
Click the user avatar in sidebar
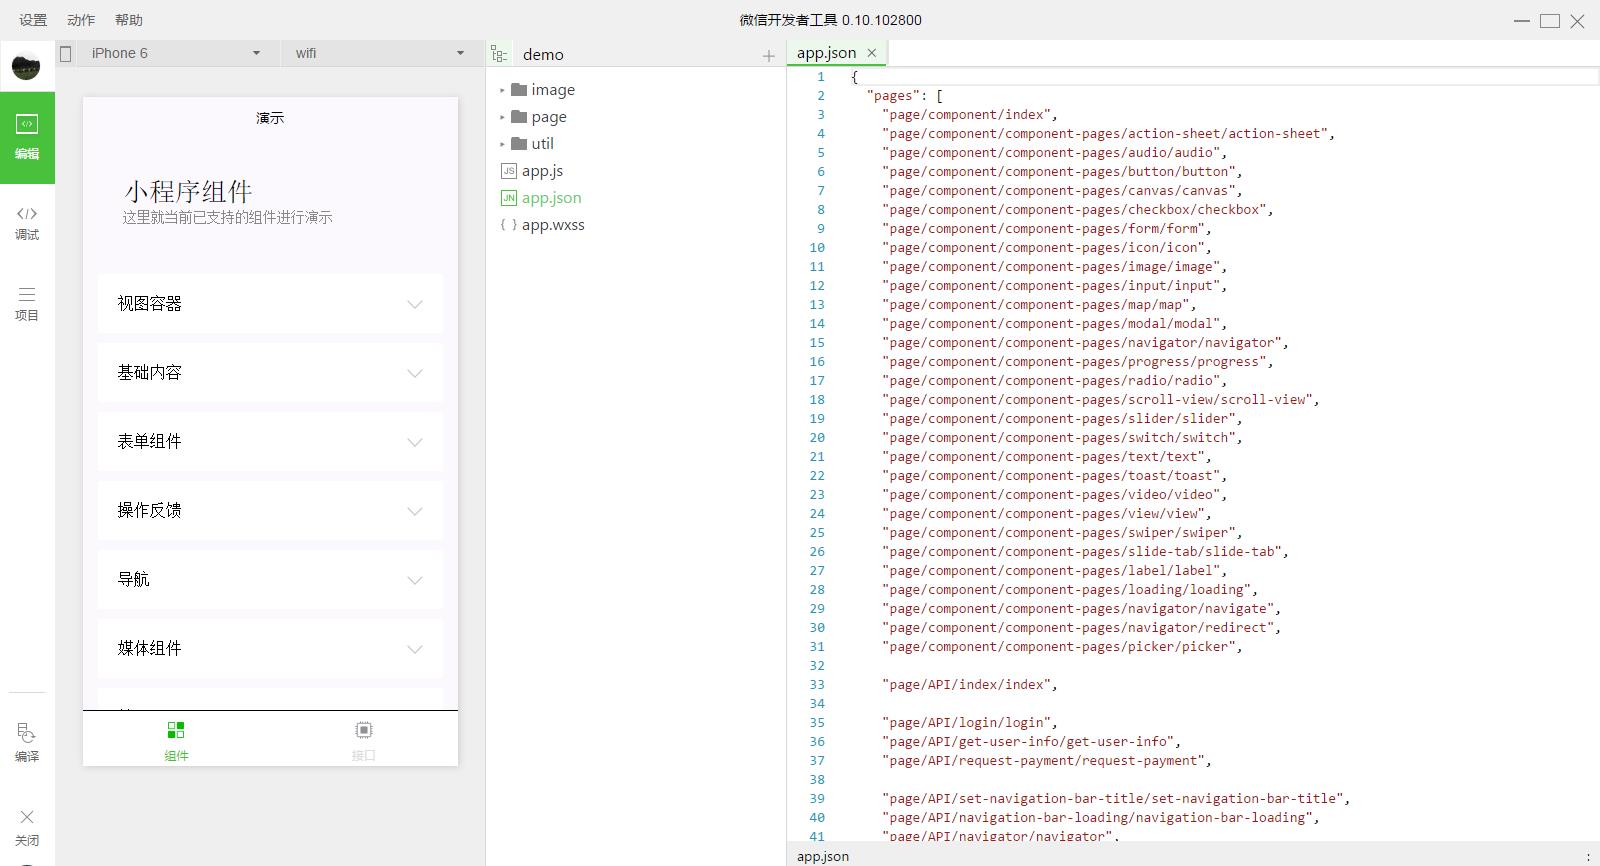(26, 67)
